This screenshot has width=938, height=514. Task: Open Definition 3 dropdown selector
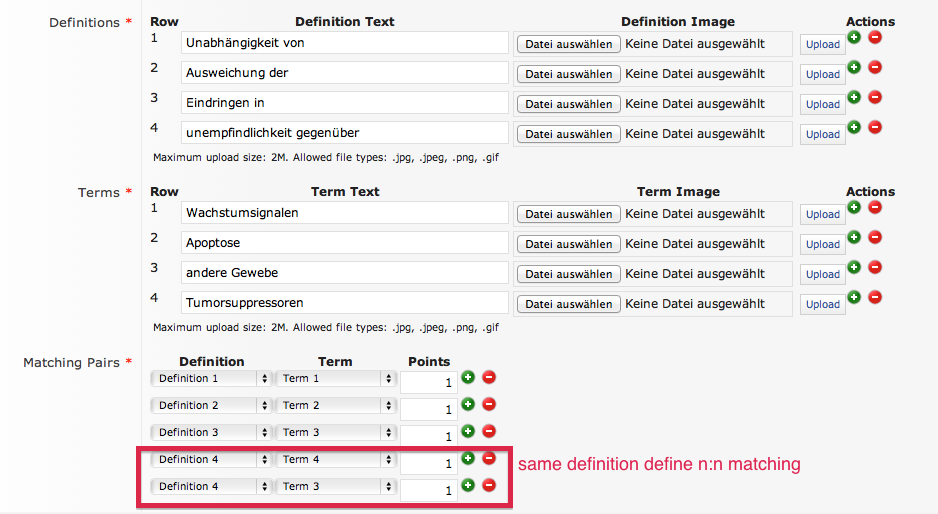pyautogui.click(x=211, y=433)
